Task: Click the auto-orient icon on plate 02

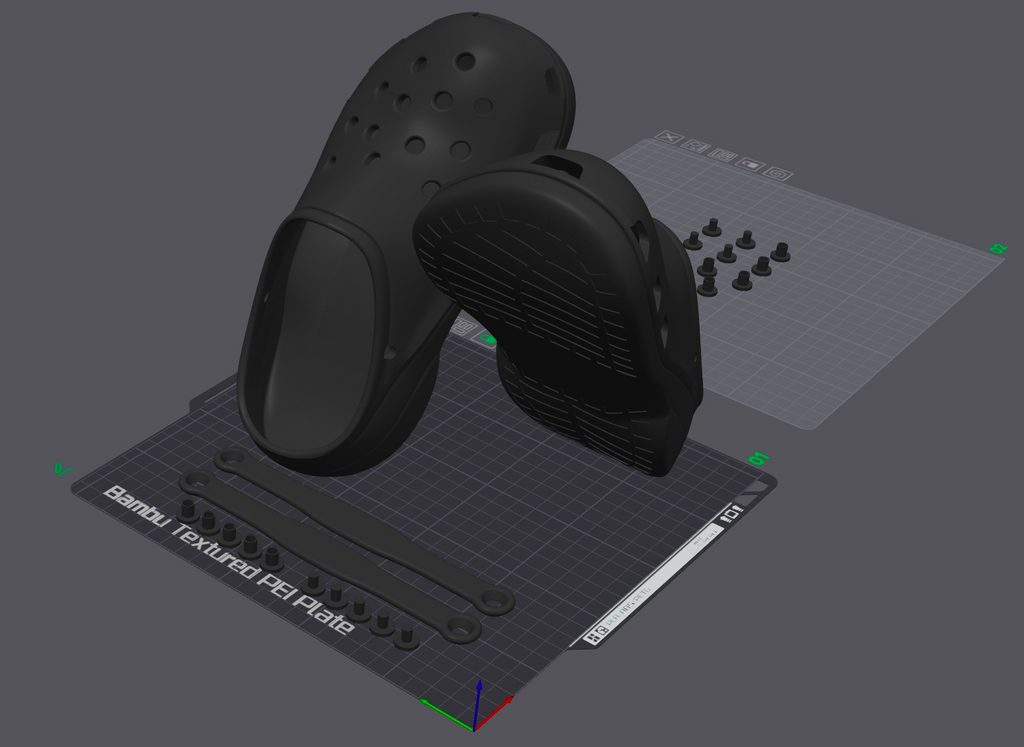Action: point(696,146)
